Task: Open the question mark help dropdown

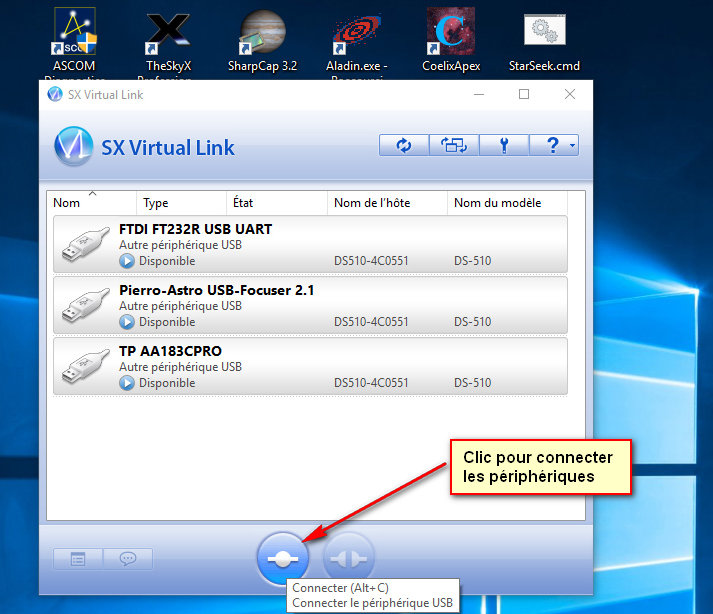Action: click(554, 146)
